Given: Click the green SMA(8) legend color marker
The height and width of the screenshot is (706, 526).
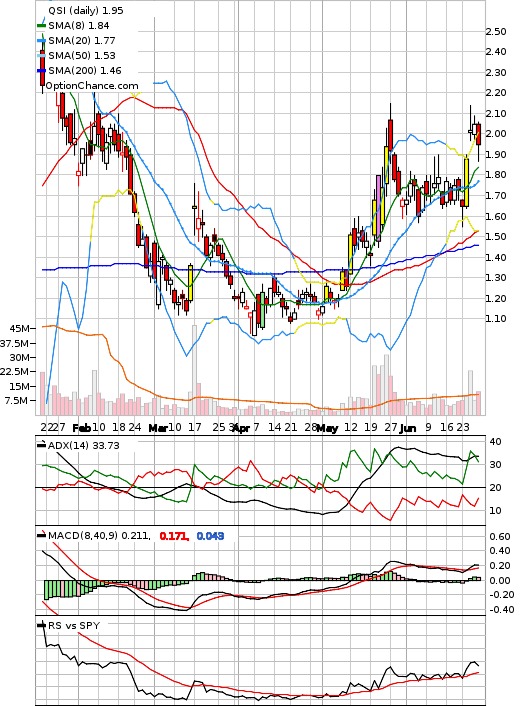Looking at the screenshot, I should point(41,26).
